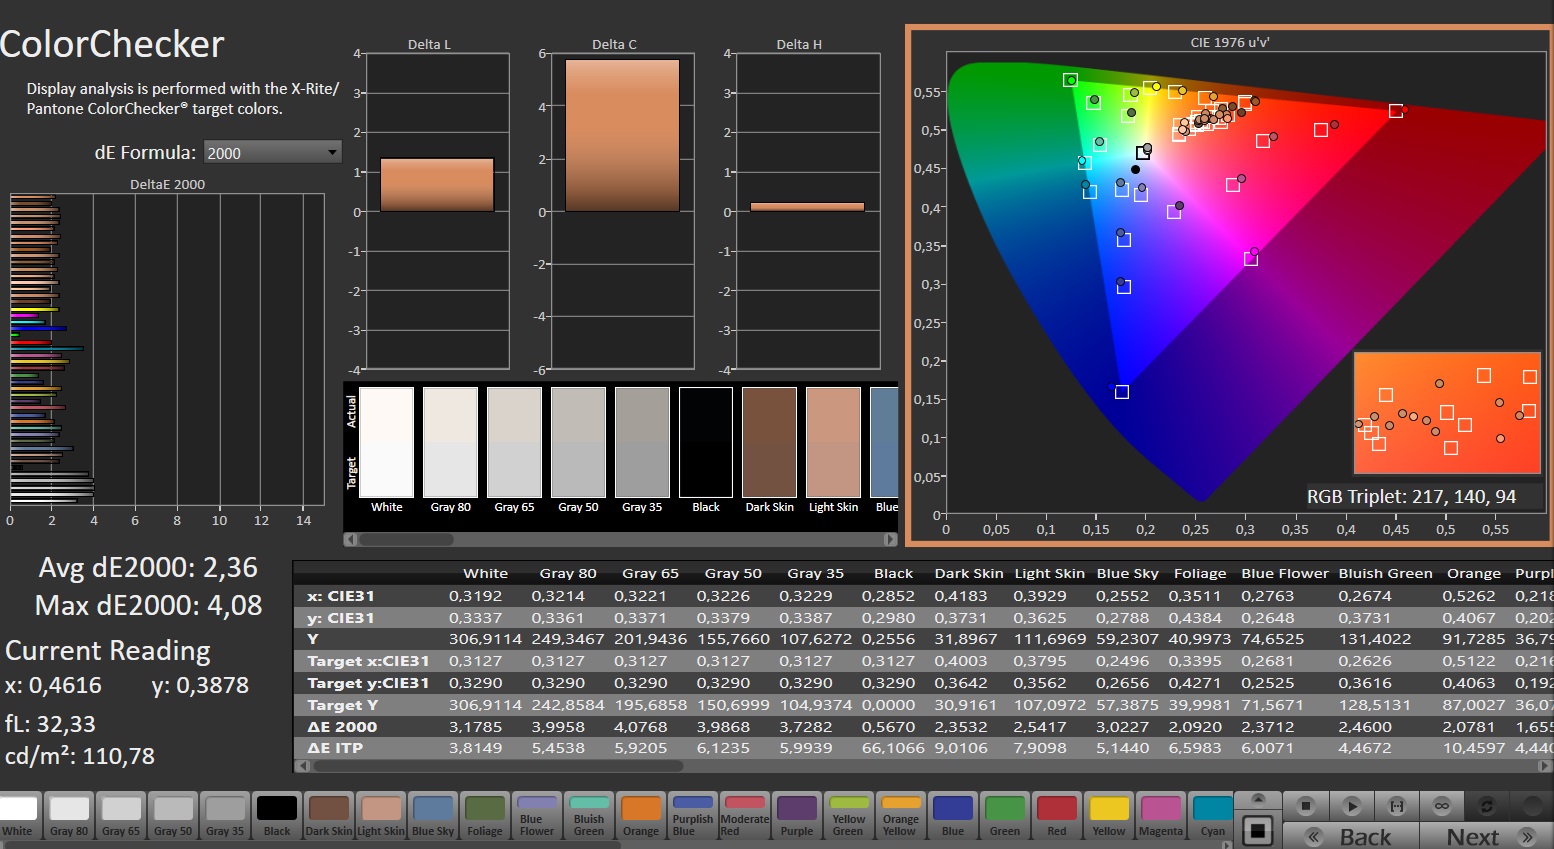Click the 'ΔE 2000' row header in table
Screen dimensions: 1554x849
pos(342,727)
